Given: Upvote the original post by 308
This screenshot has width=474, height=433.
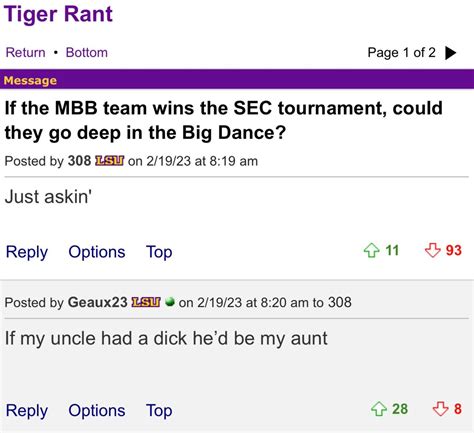Looking at the screenshot, I should (371, 250).
